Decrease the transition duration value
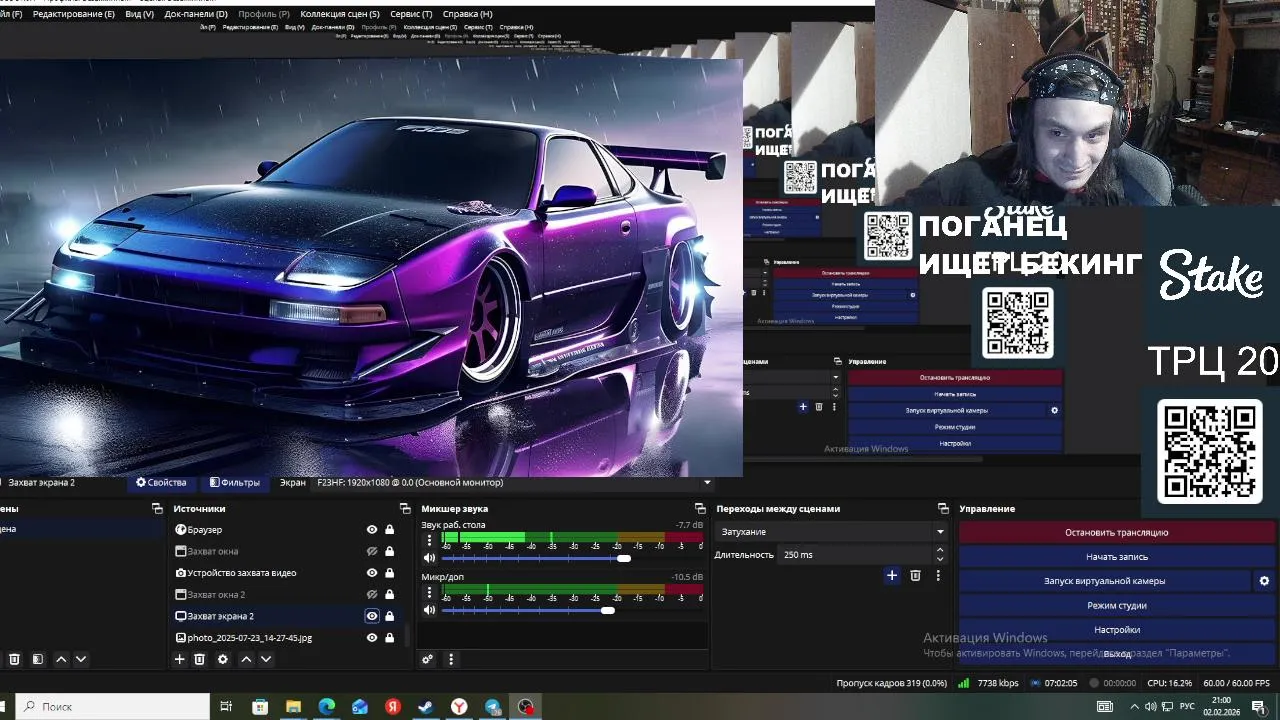This screenshot has width=1280, height=720. (x=940, y=559)
